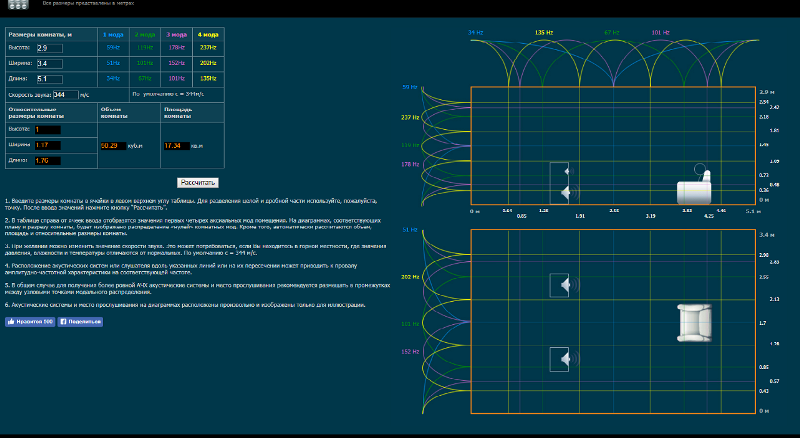
Task: Click the room volume output field
Action: point(113,146)
